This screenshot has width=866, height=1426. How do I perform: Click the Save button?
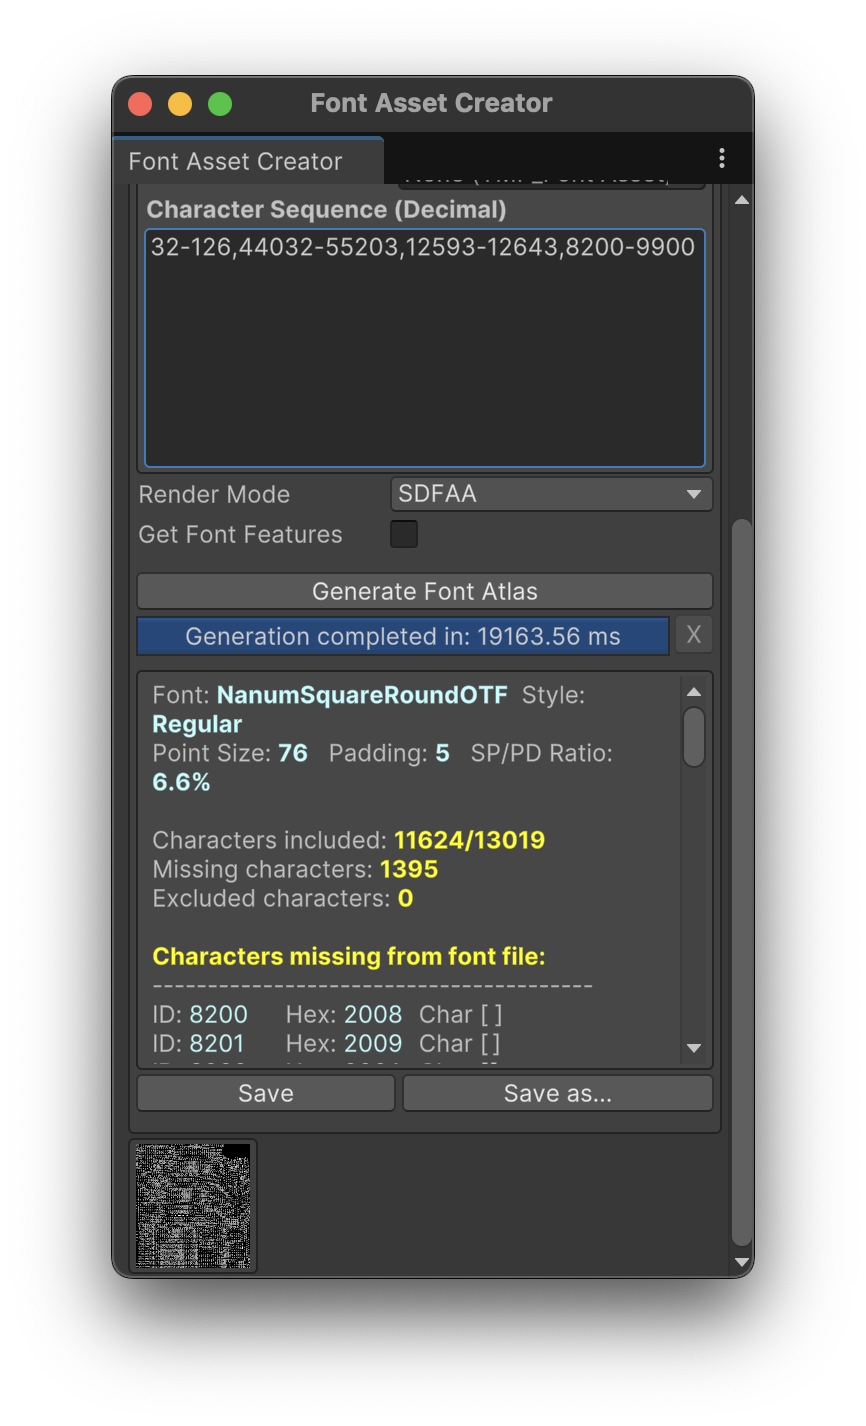[266, 1093]
